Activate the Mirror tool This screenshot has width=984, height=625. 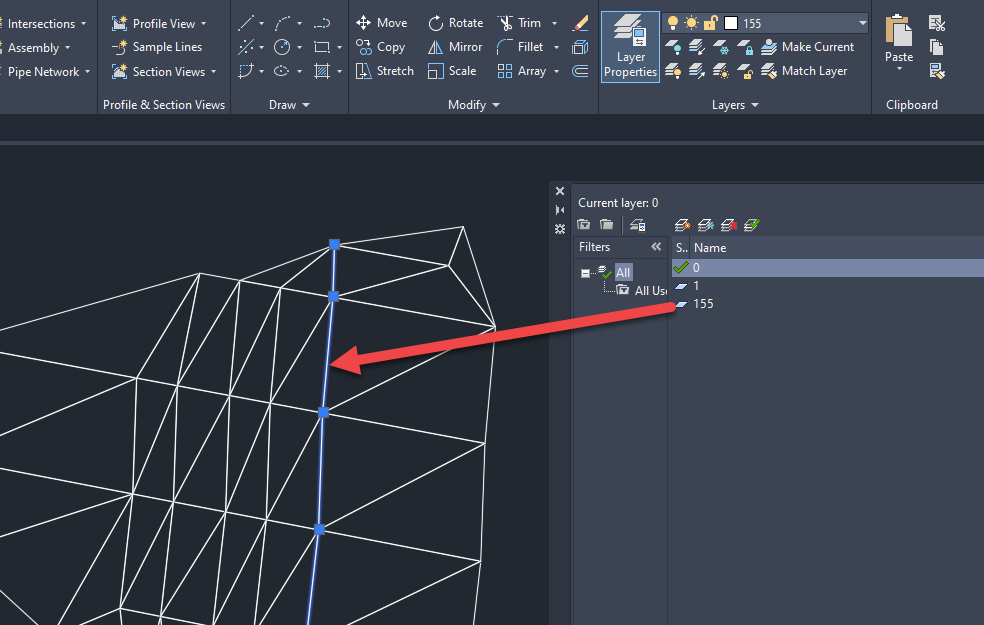(x=455, y=47)
